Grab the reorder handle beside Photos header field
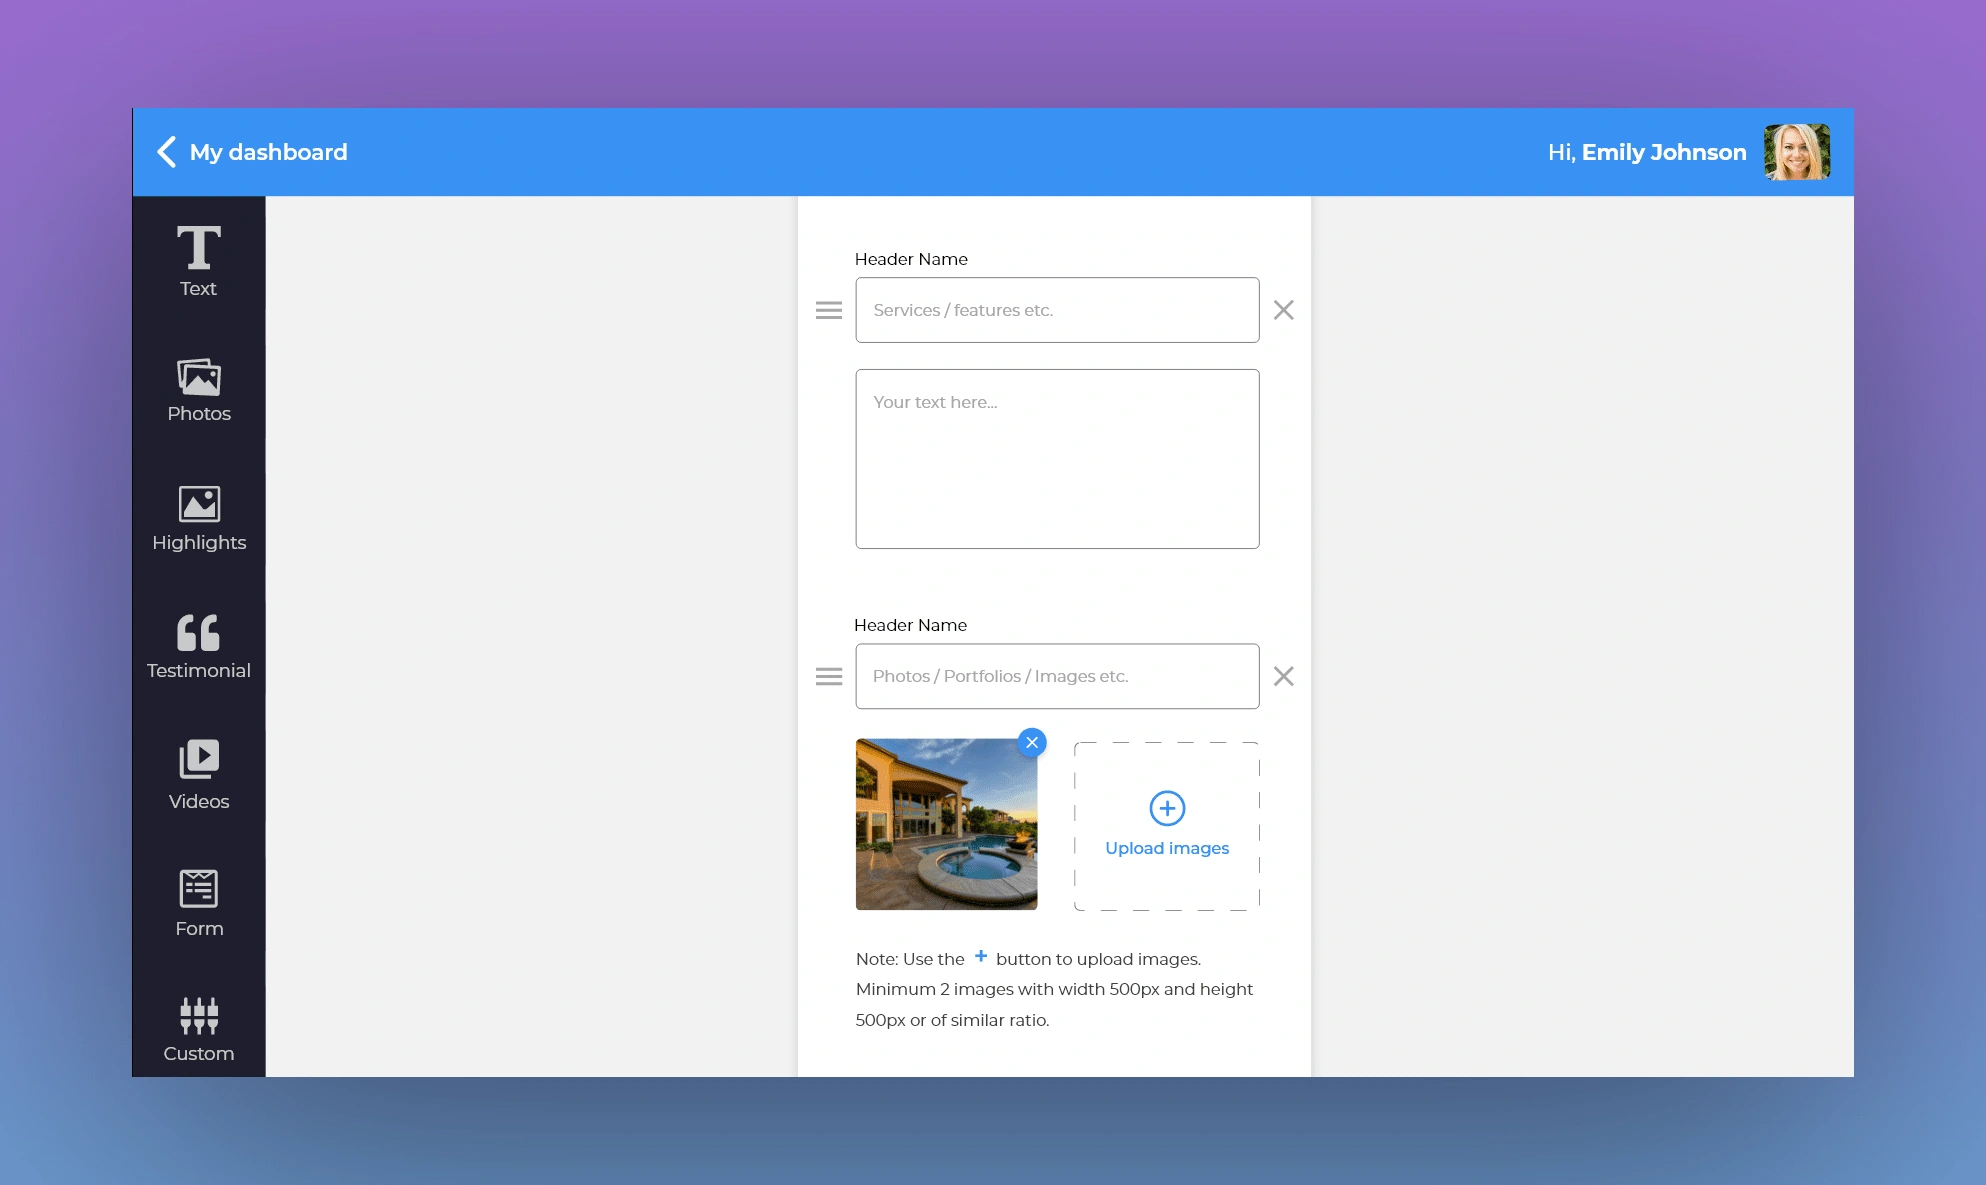The image size is (1986, 1185). click(829, 677)
